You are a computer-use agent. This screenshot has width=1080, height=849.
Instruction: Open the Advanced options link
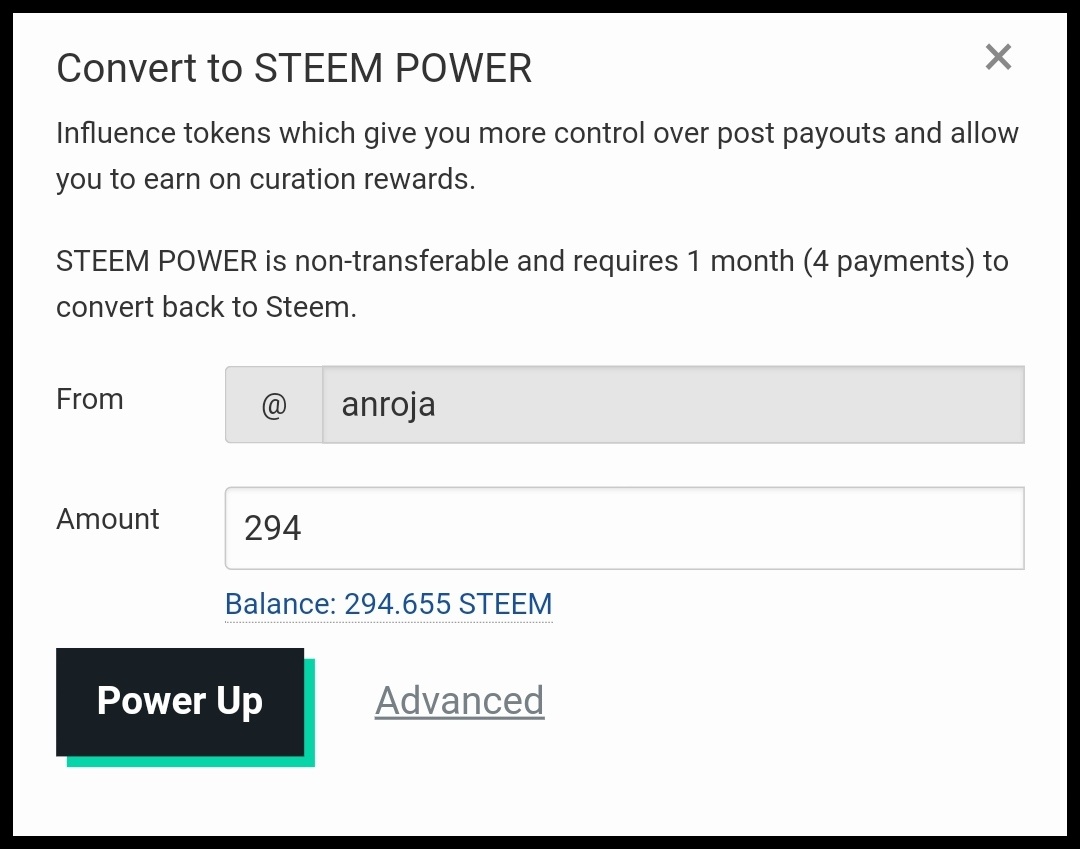coord(459,701)
